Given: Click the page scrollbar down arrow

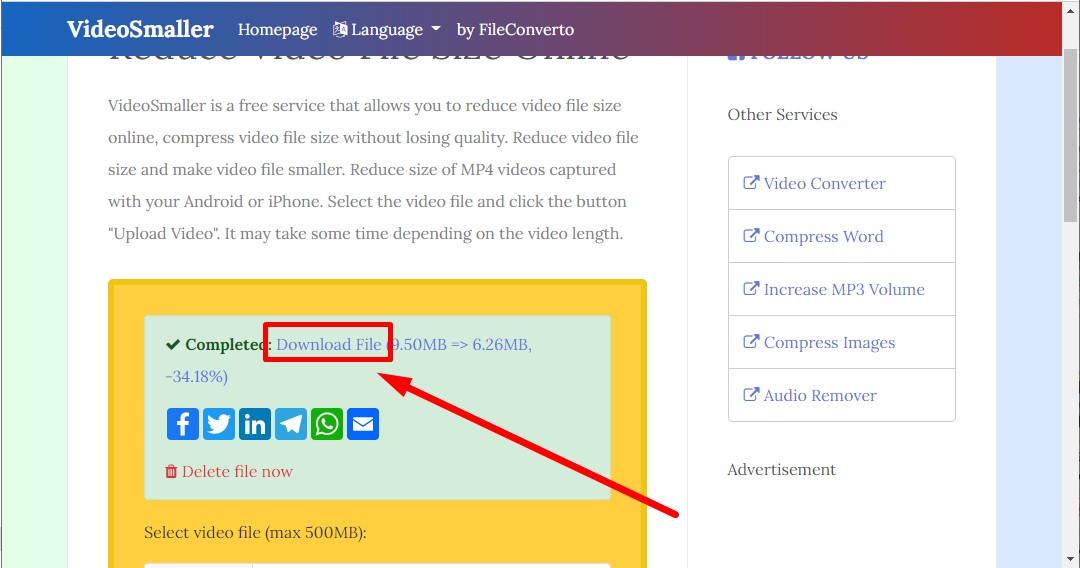Looking at the screenshot, I should (x=1070, y=559).
